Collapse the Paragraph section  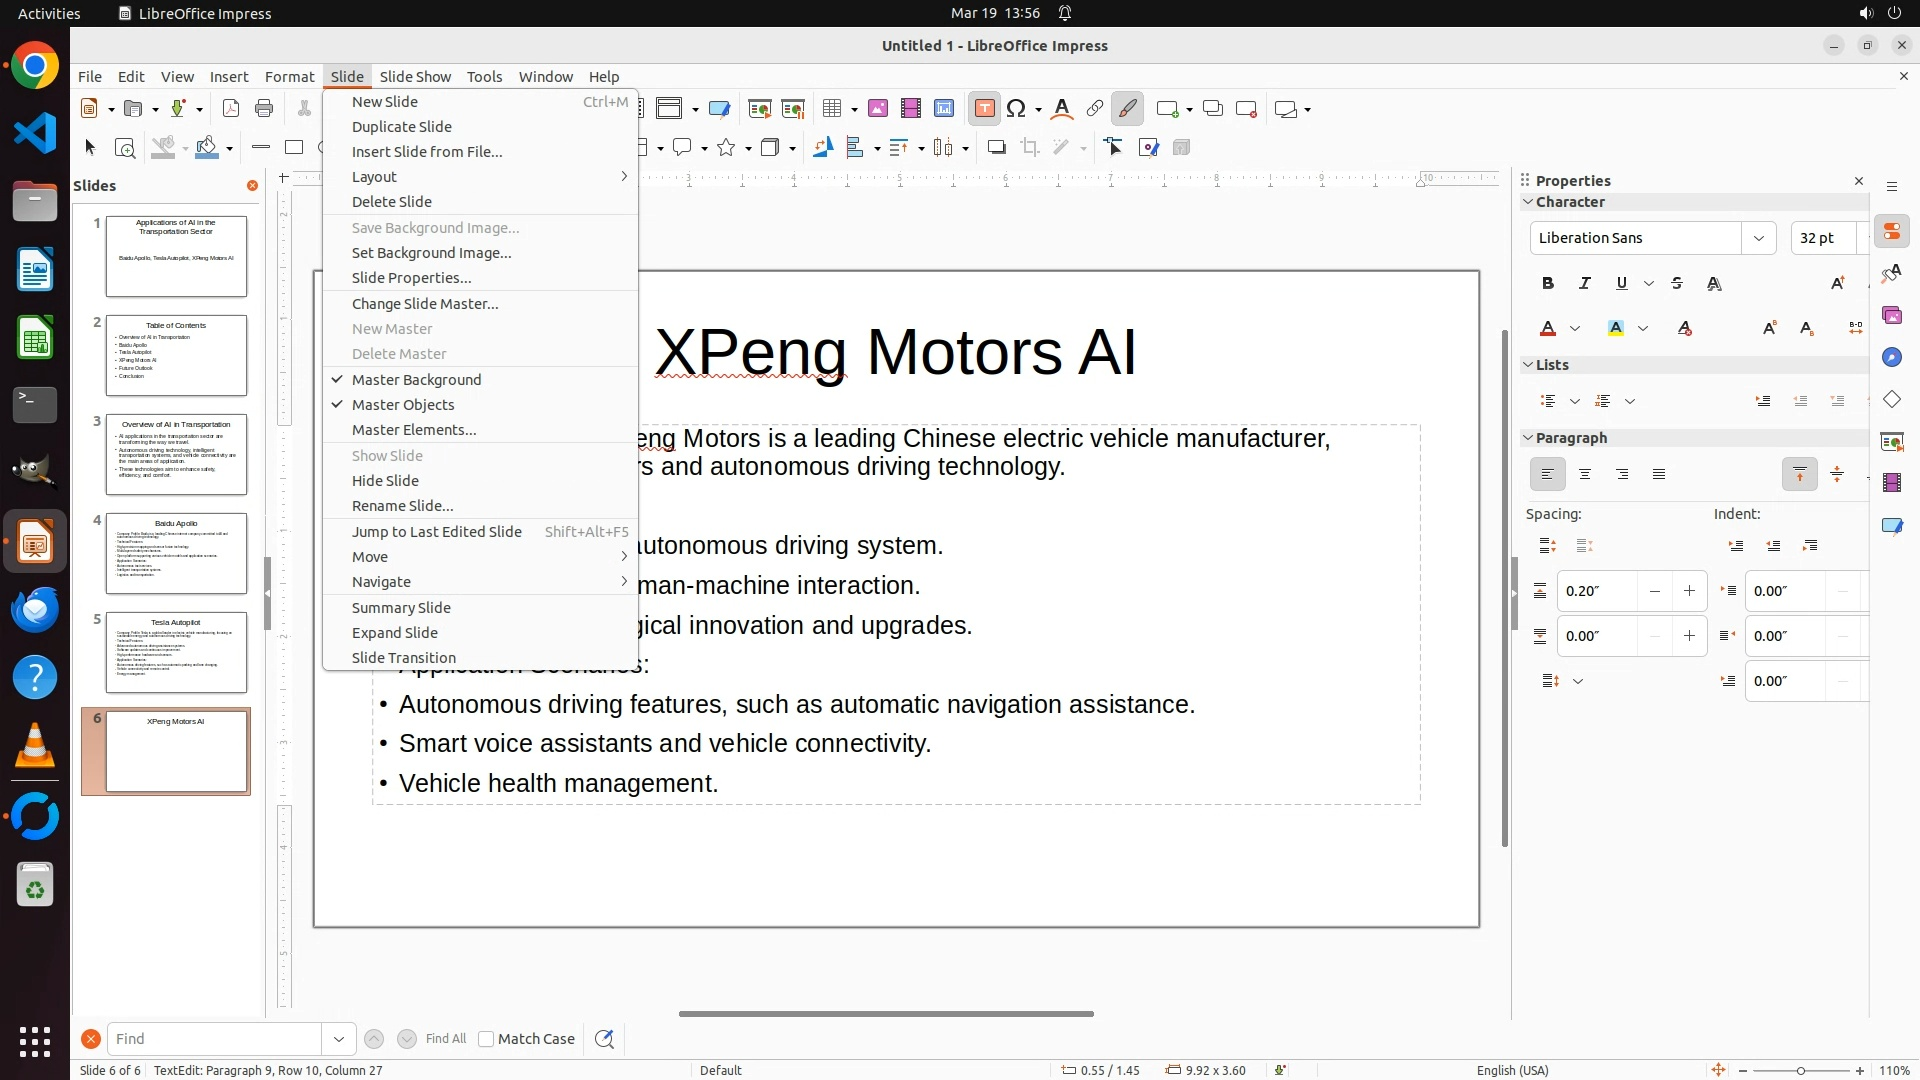tap(1528, 438)
